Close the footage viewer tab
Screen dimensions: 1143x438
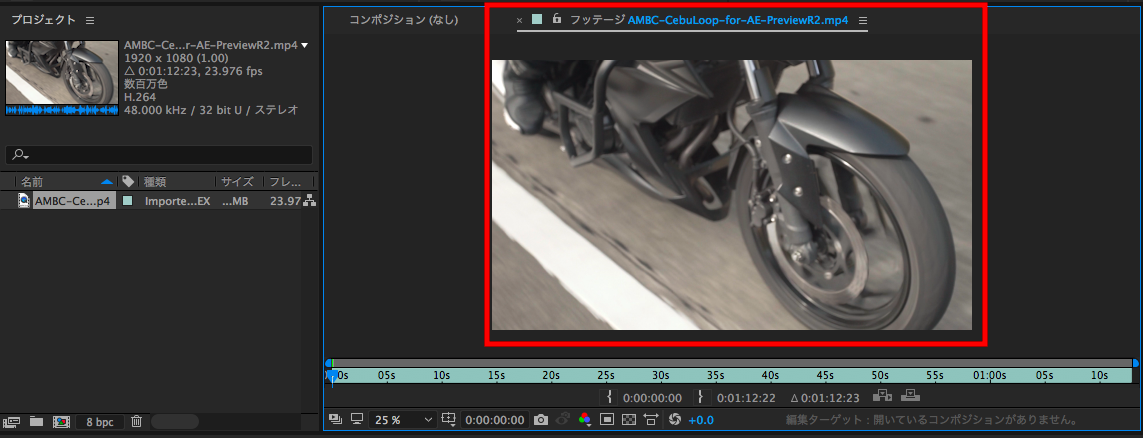coord(519,20)
